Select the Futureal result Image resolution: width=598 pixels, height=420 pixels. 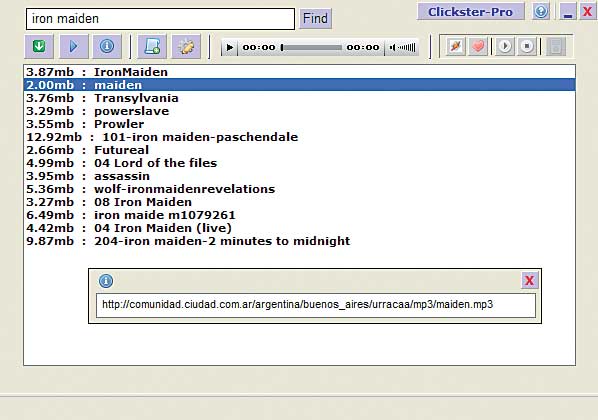pos(299,150)
